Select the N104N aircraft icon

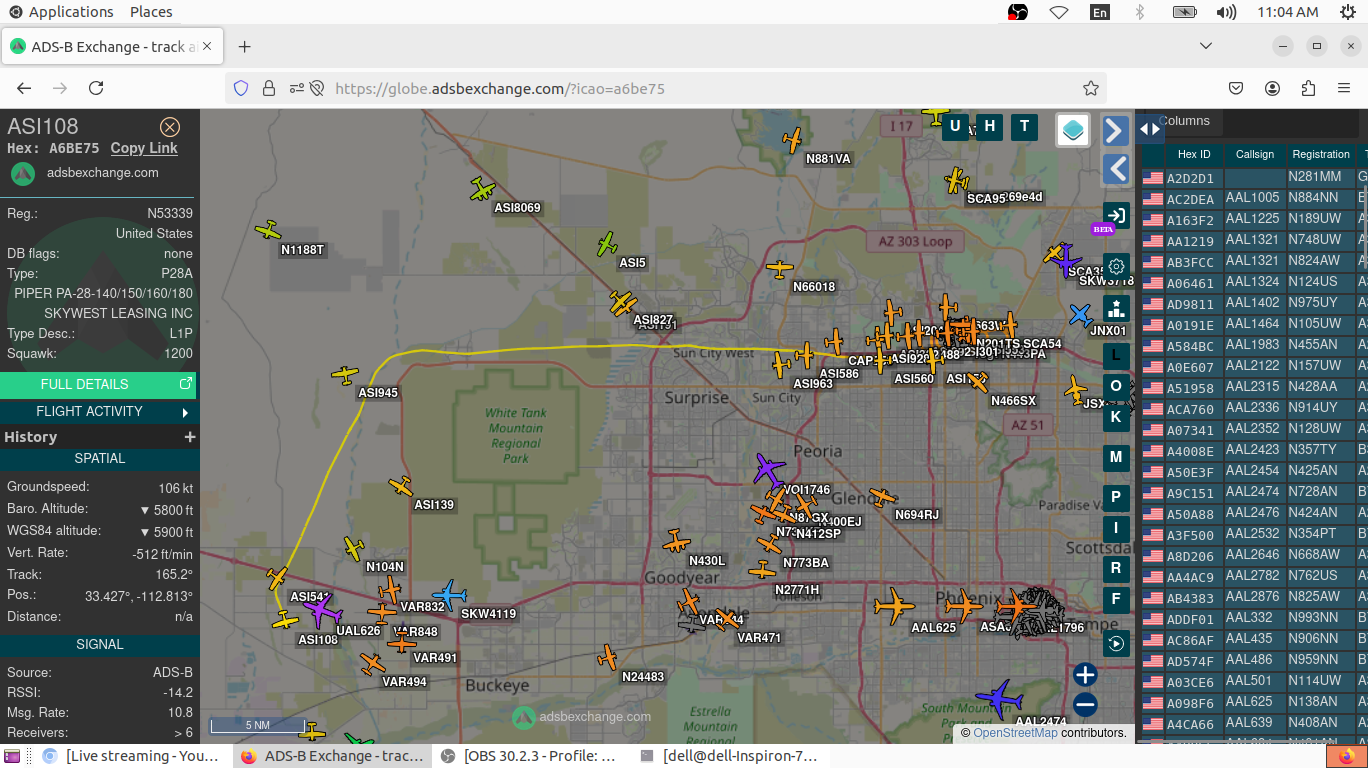pos(354,549)
